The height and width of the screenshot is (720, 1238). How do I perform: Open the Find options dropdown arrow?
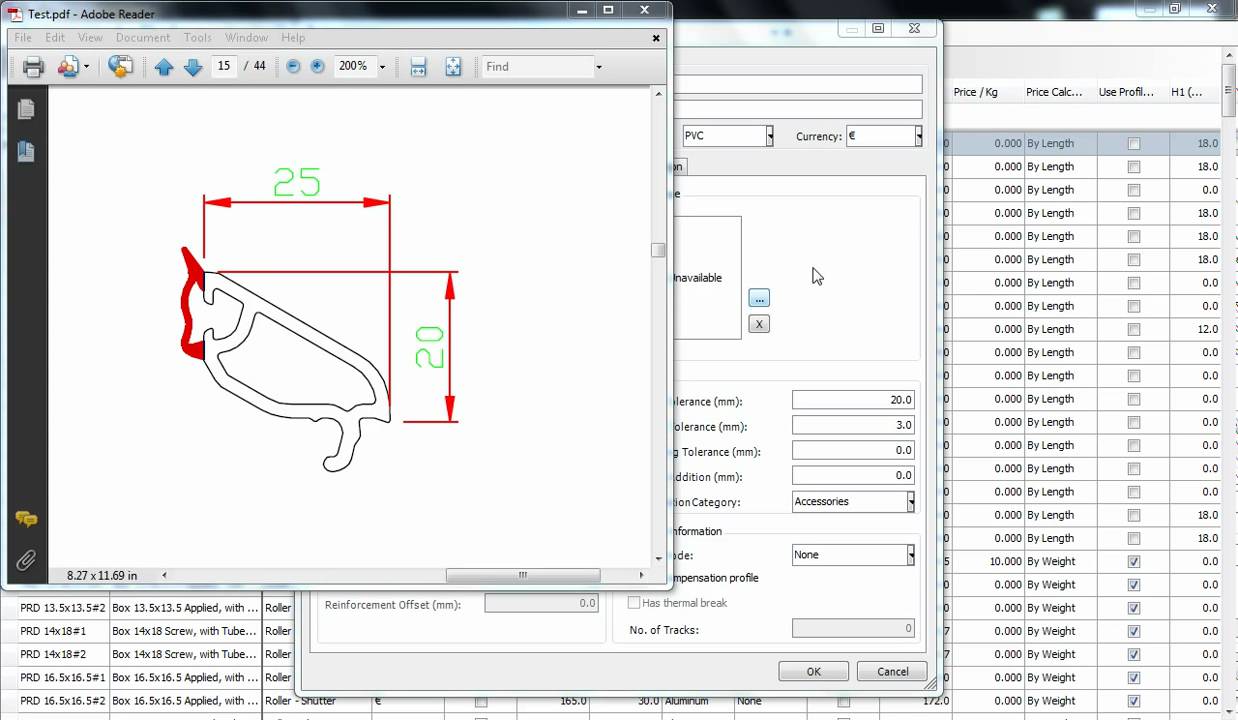(598, 67)
